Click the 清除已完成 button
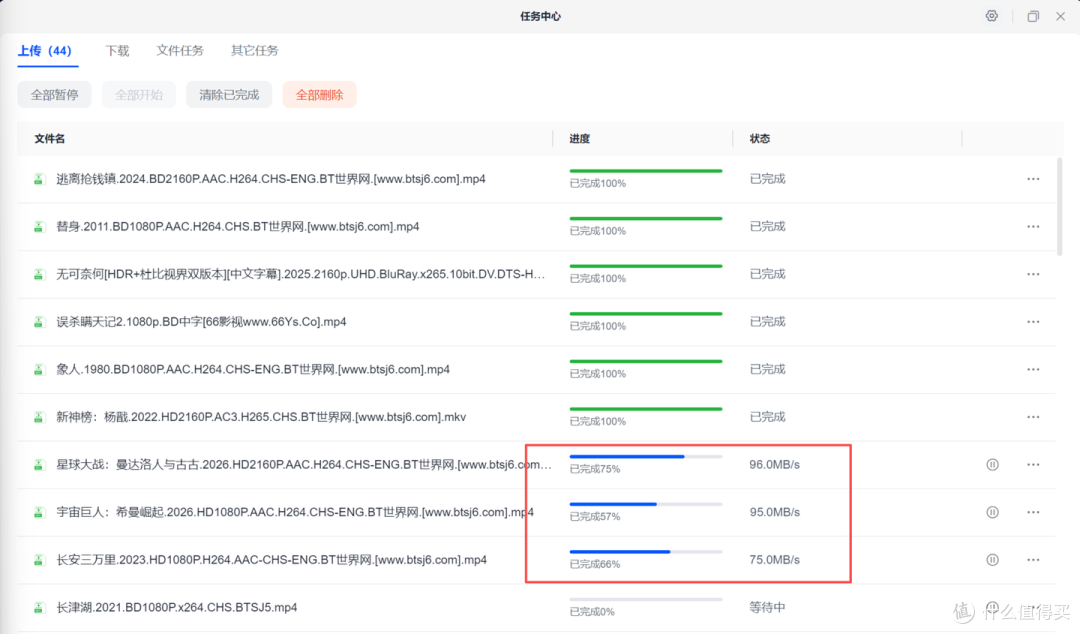1080x634 pixels. (x=229, y=95)
